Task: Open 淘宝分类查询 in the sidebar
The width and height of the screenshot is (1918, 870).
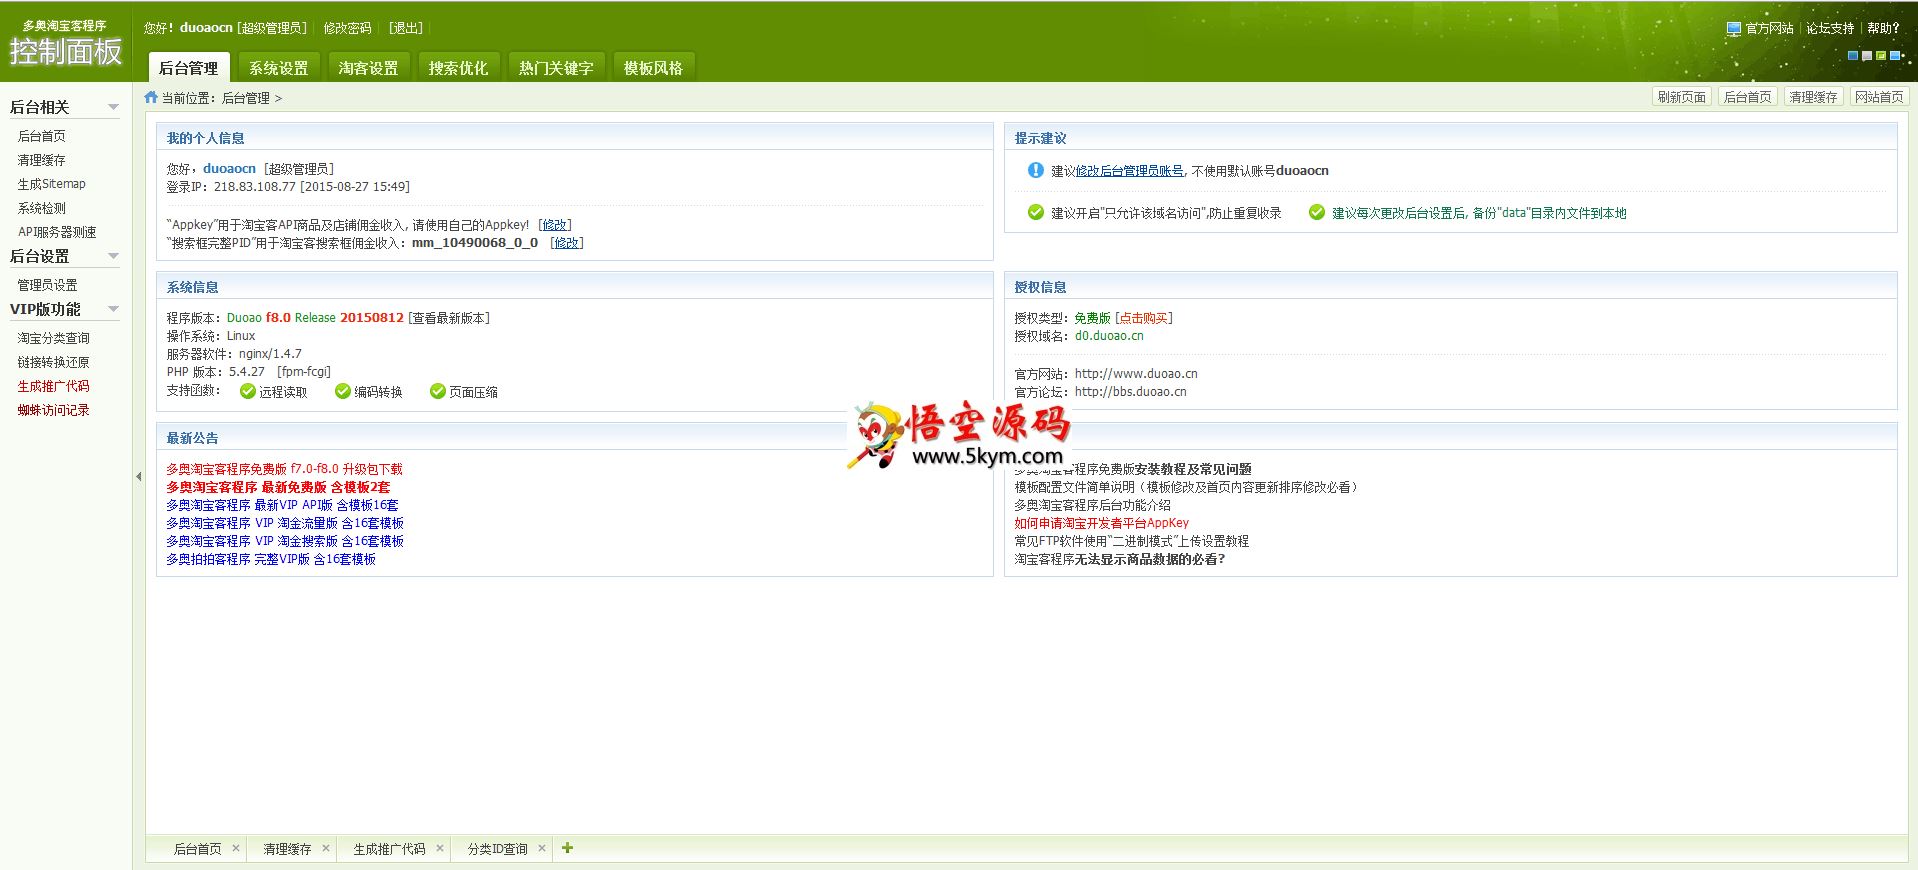Action: coord(54,338)
